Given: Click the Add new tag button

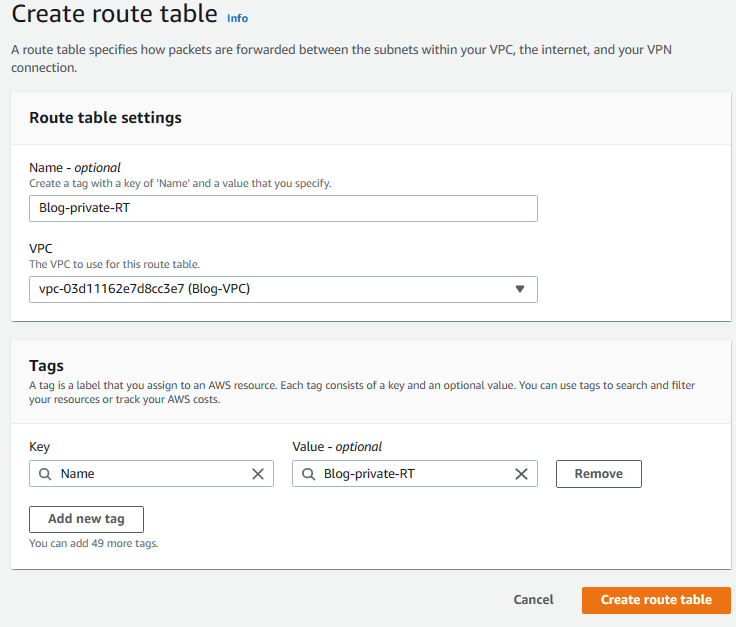Looking at the screenshot, I should (x=86, y=519).
